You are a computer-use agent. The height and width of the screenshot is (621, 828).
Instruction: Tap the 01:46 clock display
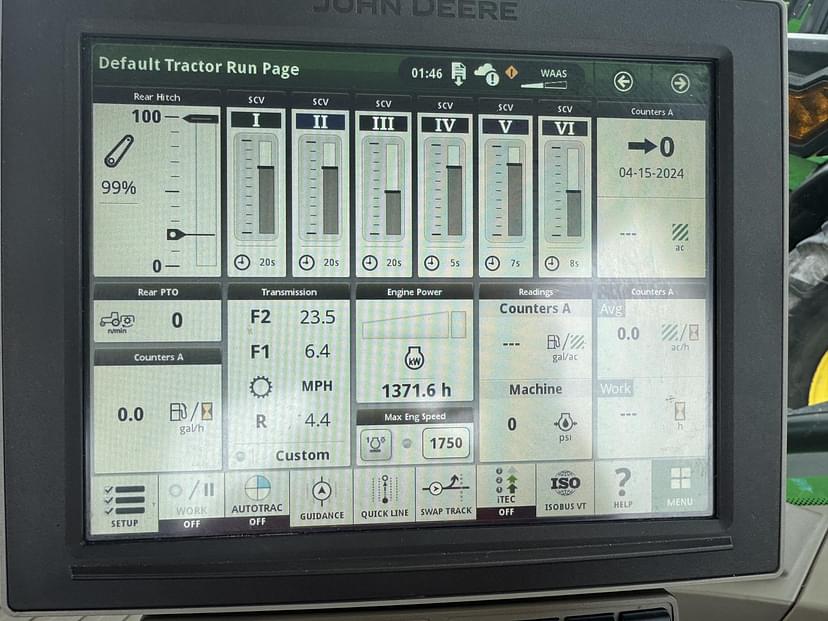[x=427, y=73]
